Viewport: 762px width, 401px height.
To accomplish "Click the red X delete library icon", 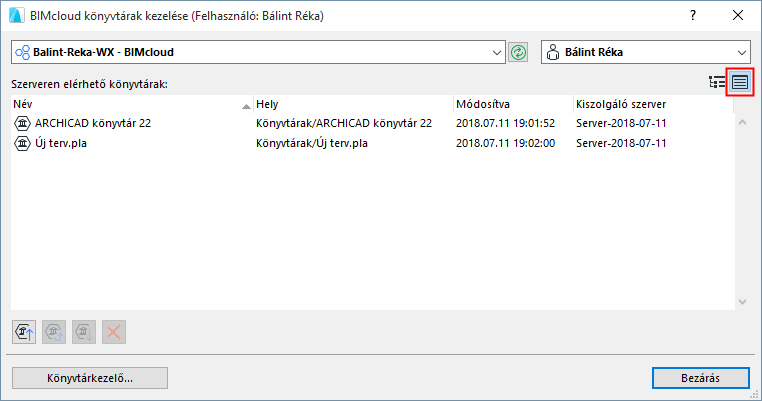I will [x=114, y=332].
